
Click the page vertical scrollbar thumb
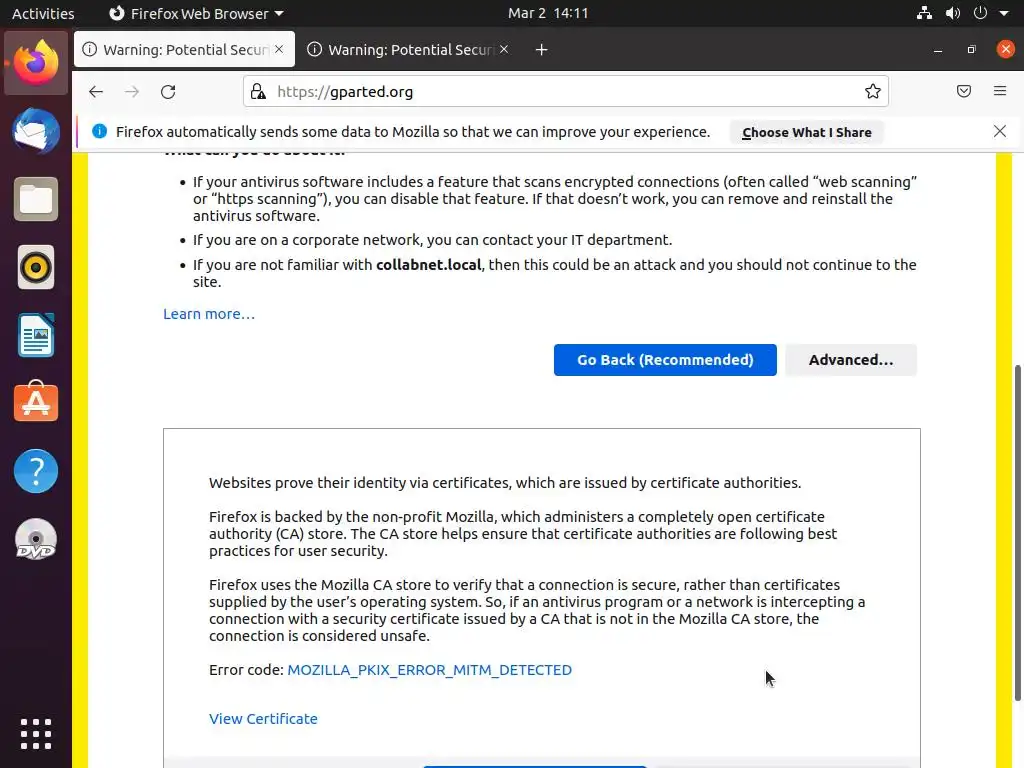1017,532
